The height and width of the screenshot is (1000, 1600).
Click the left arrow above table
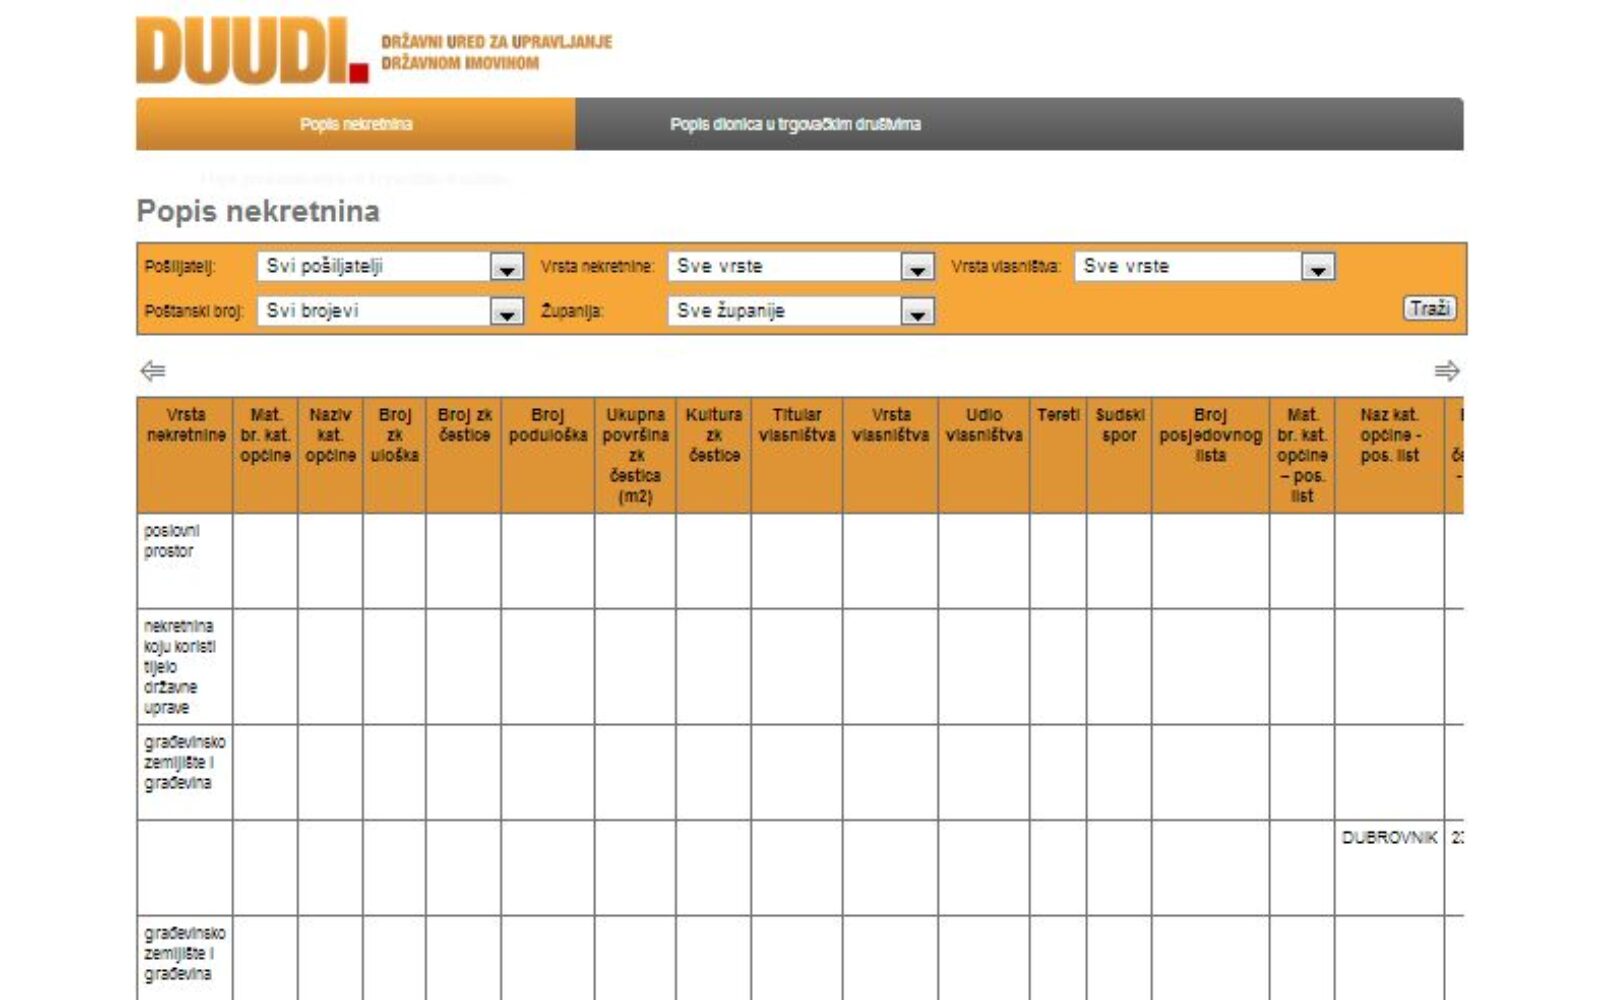(x=152, y=371)
